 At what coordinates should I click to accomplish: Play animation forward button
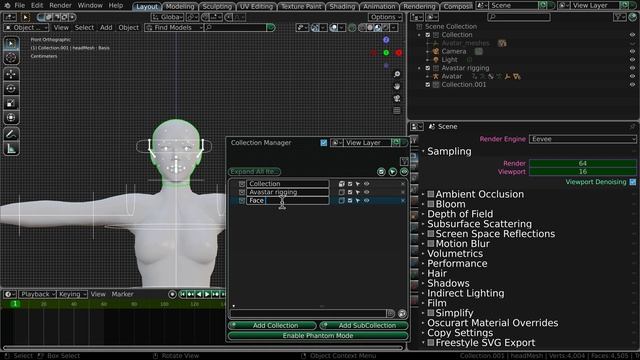tap(207, 294)
